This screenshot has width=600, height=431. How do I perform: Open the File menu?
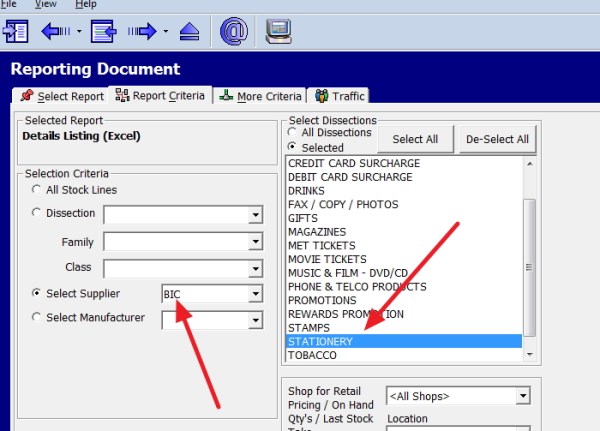tap(8, 4)
